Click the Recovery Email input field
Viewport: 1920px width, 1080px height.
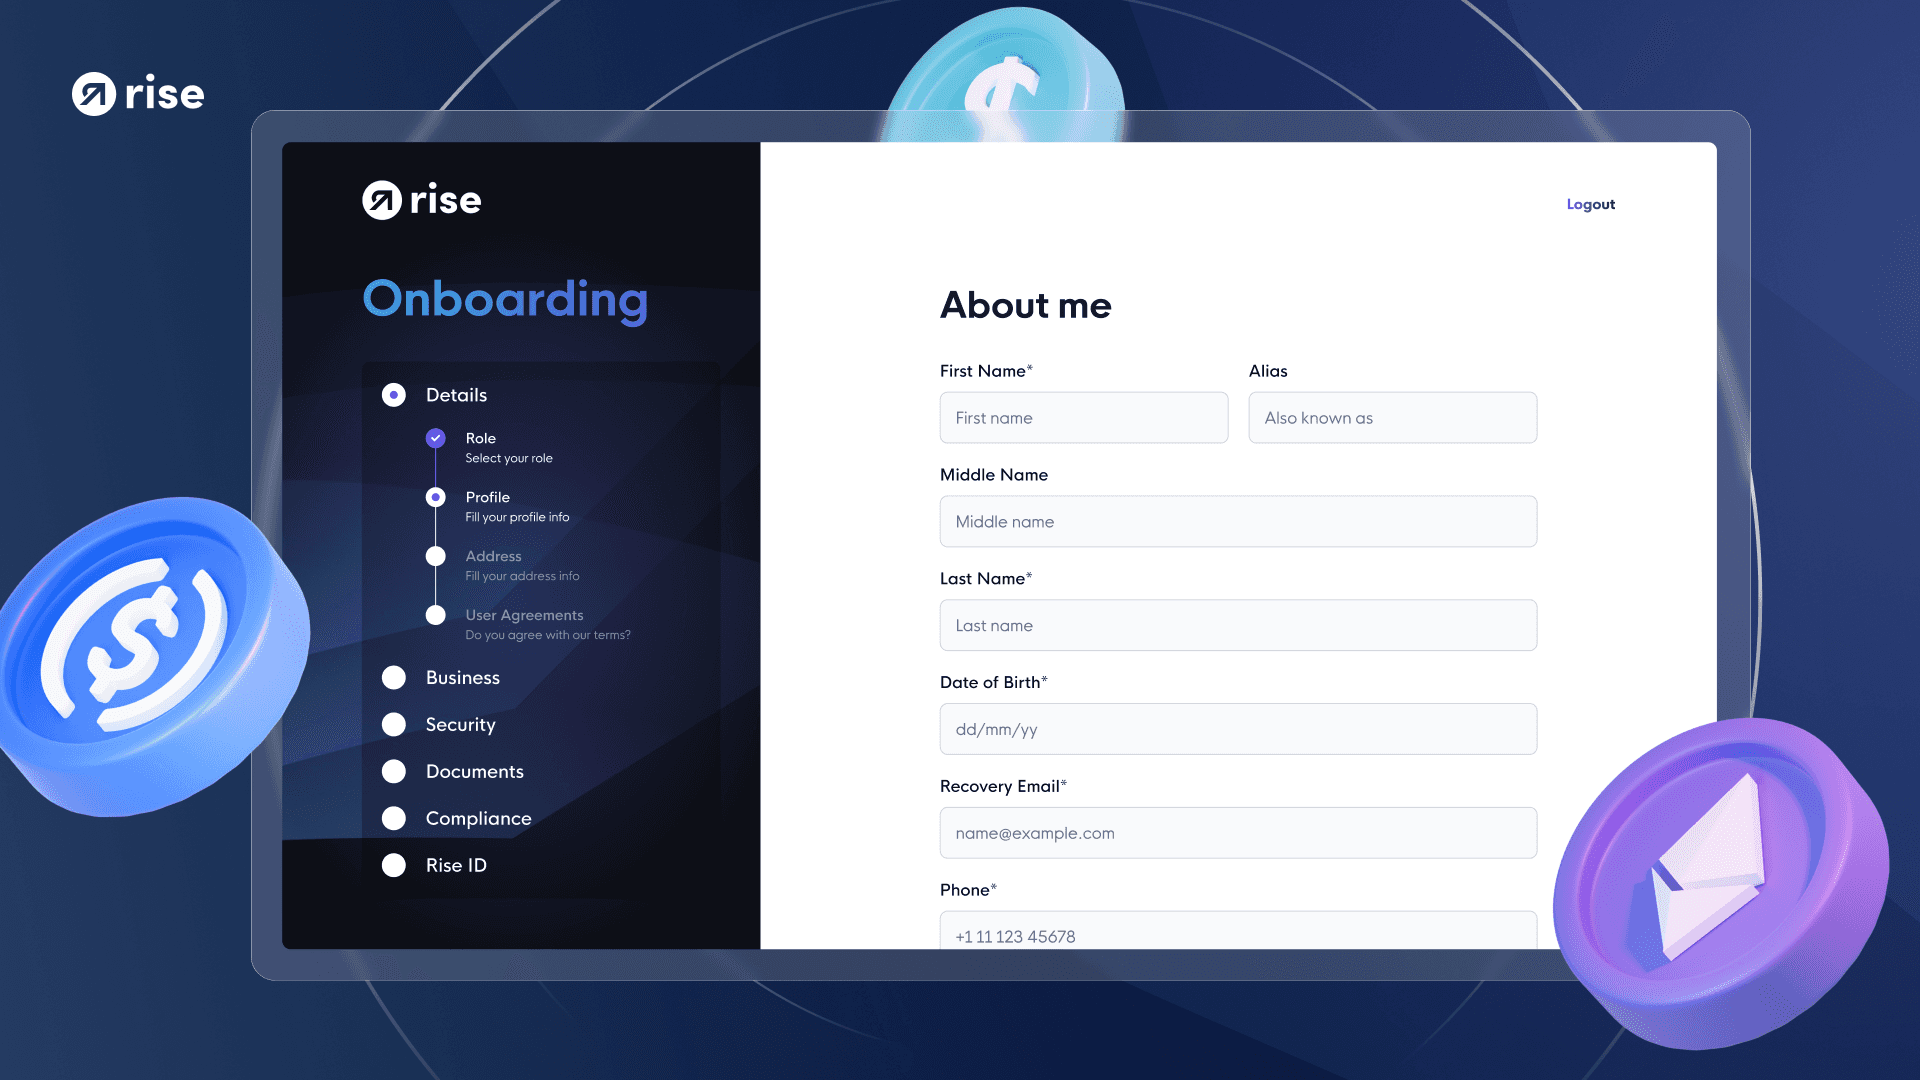pyautogui.click(x=1239, y=834)
